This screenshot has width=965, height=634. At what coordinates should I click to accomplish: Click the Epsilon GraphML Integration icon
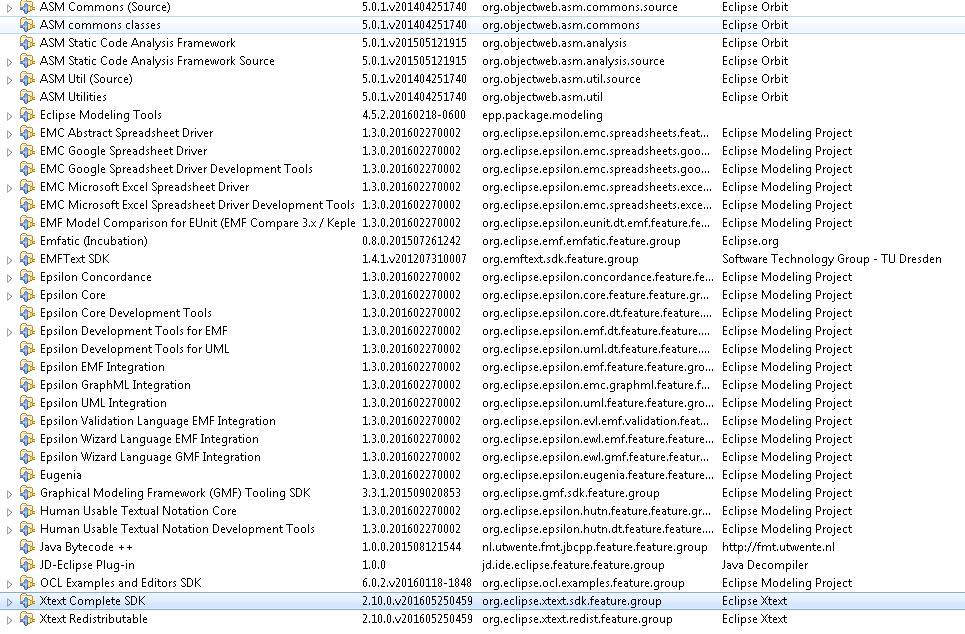(x=27, y=385)
